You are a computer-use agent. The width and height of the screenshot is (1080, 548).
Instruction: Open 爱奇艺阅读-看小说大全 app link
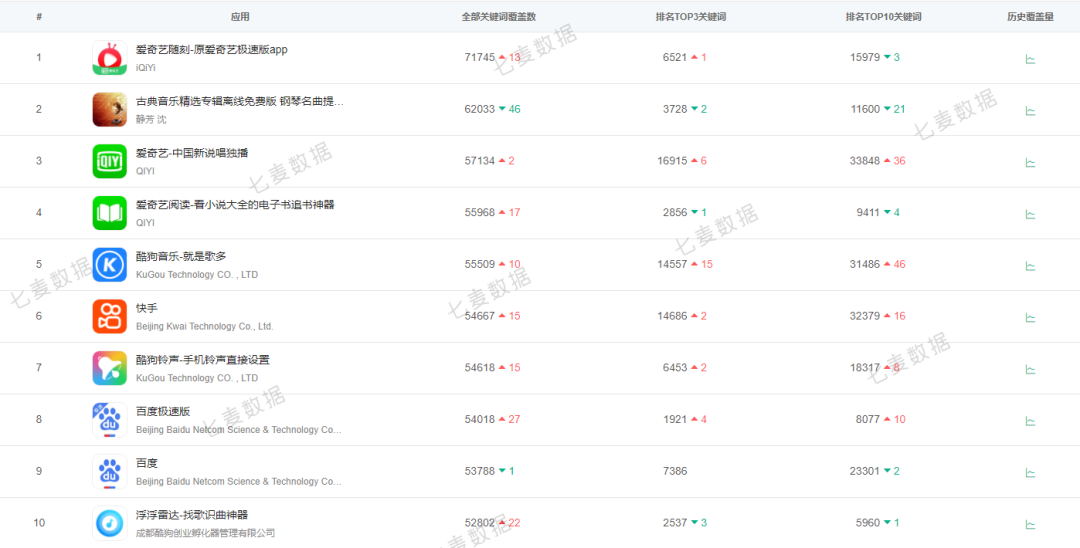pyautogui.click(x=235, y=204)
